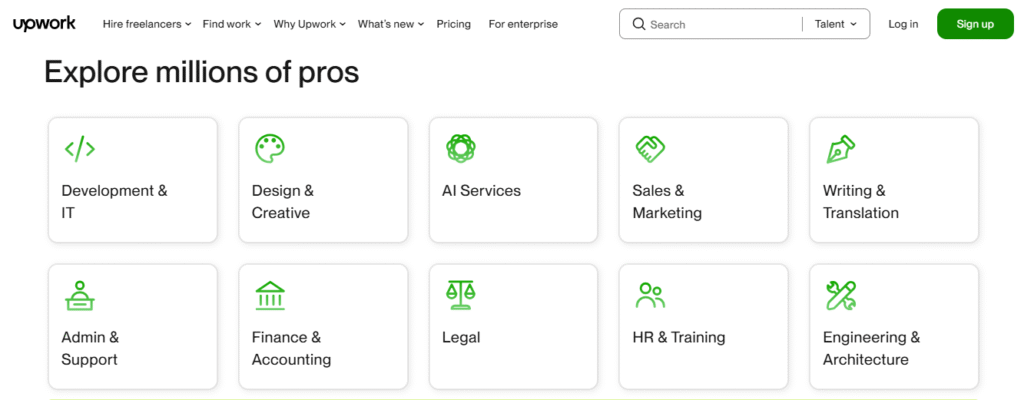Open the Talent search type dropdown
The width and height of the screenshot is (1024, 400).
(x=835, y=24)
